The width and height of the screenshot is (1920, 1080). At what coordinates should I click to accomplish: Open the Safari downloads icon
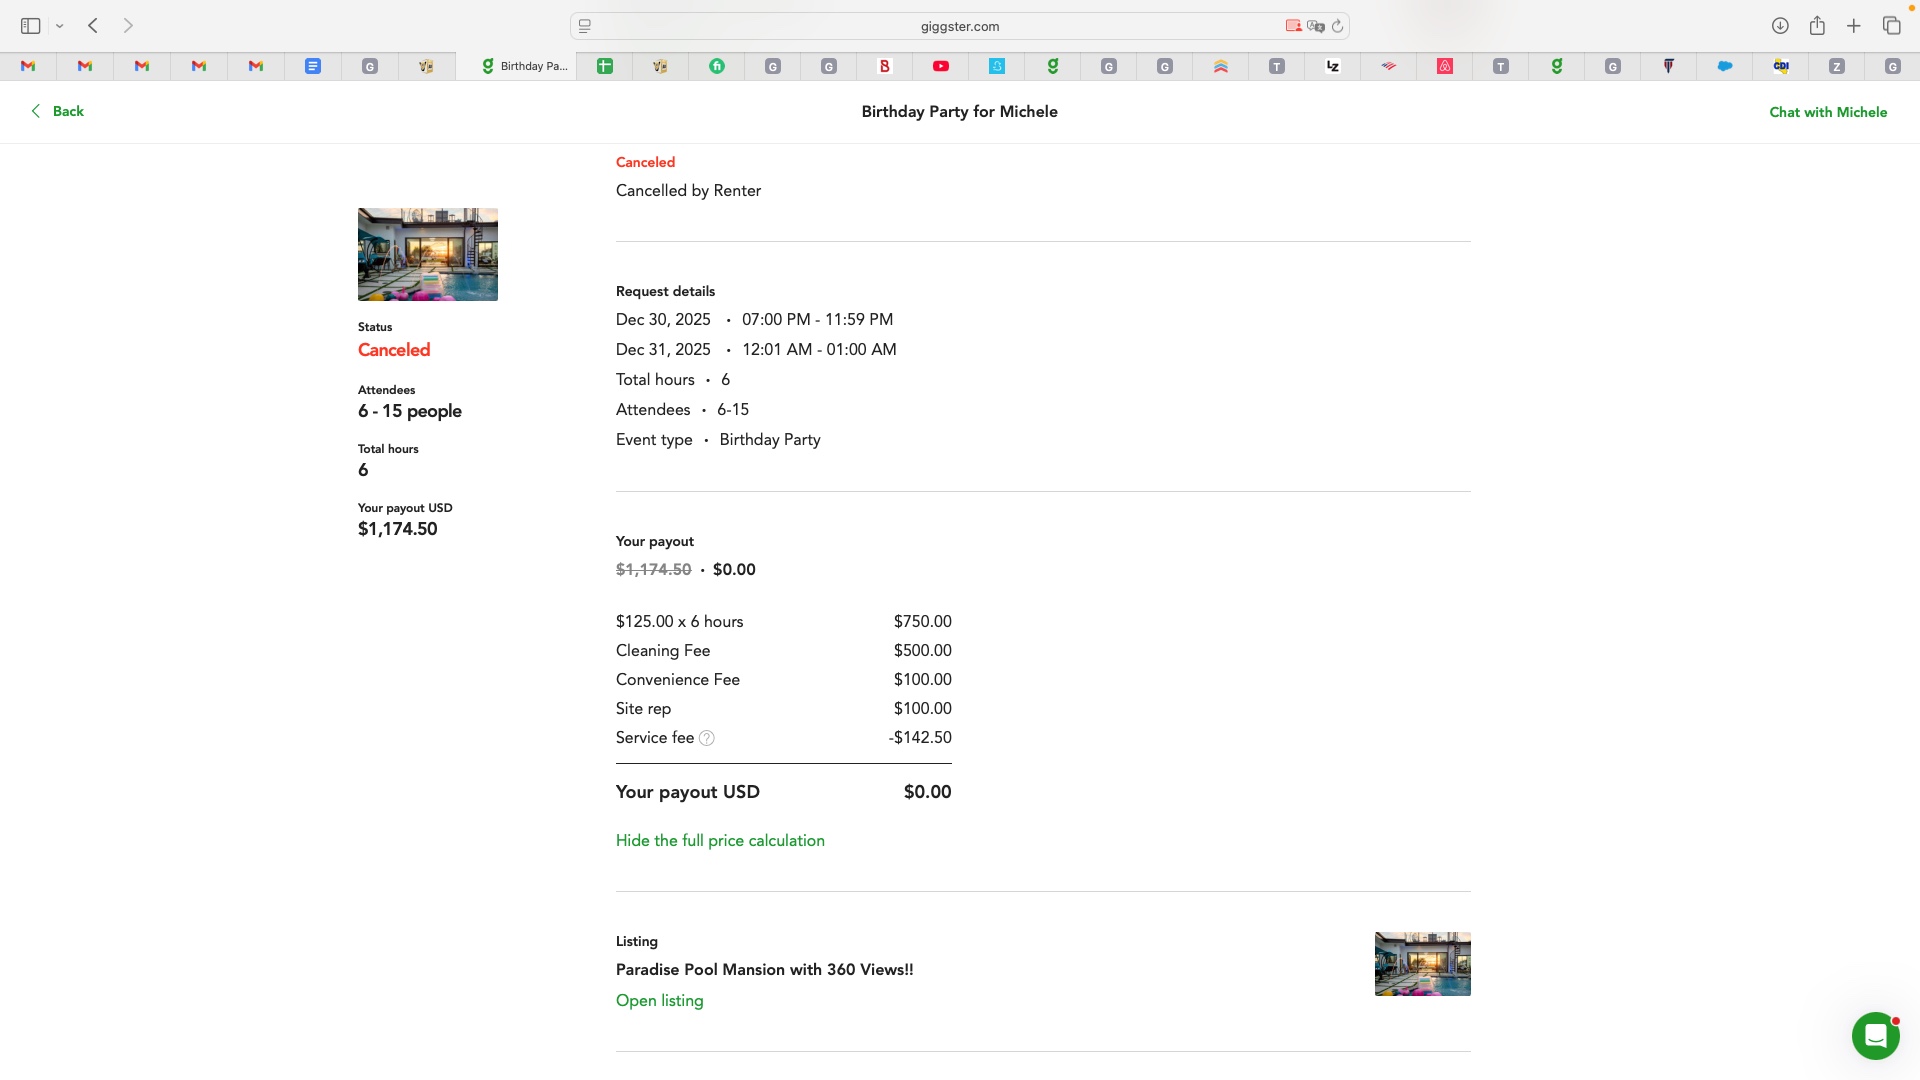[1780, 26]
